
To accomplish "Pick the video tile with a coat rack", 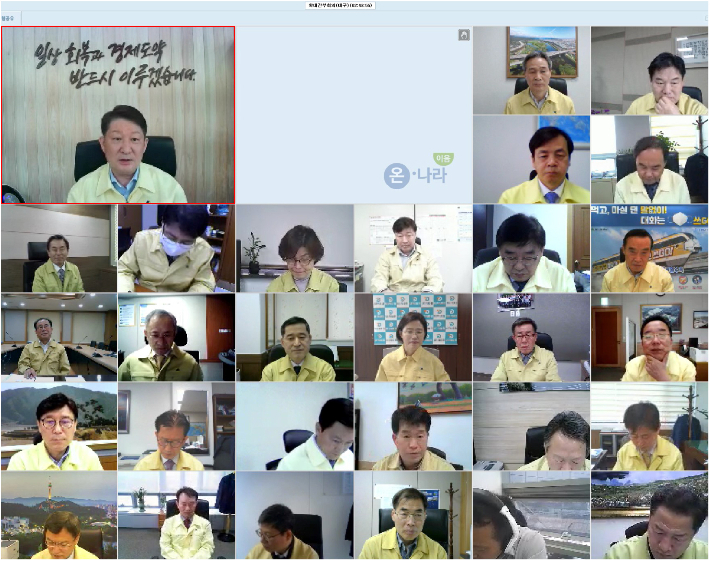I will point(650,427).
